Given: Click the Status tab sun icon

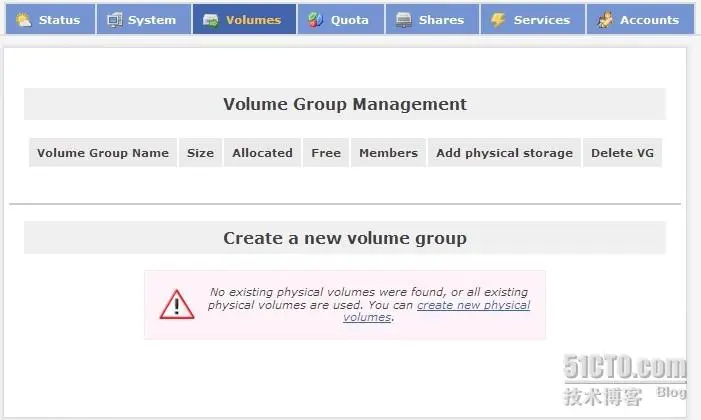Looking at the screenshot, I should tap(23, 20).
